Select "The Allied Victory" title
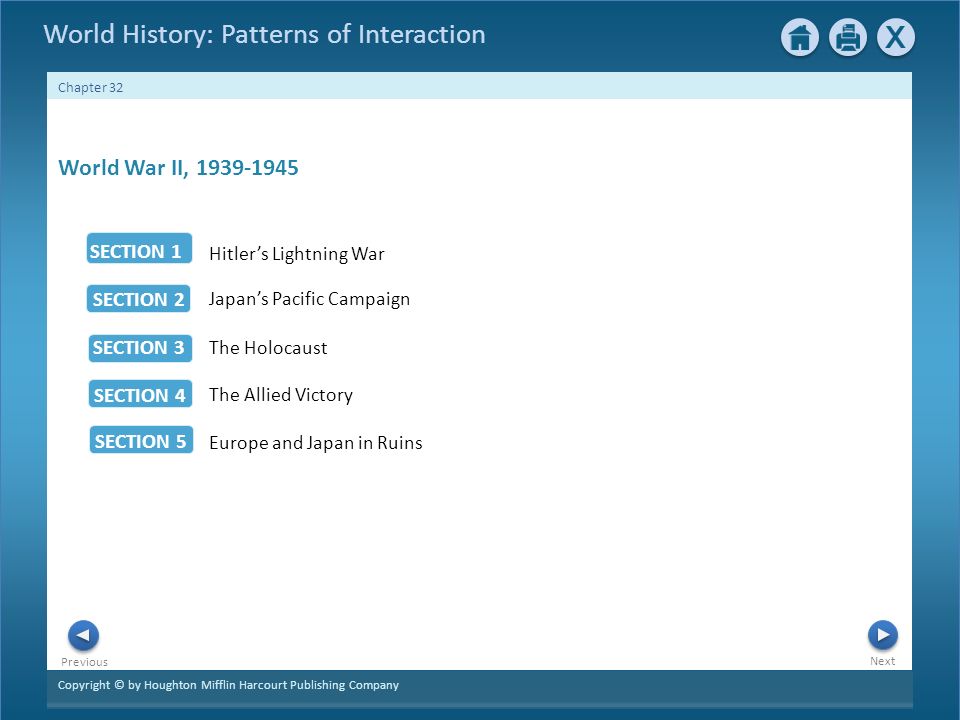Image resolution: width=960 pixels, height=720 pixels. coord(281,395)
